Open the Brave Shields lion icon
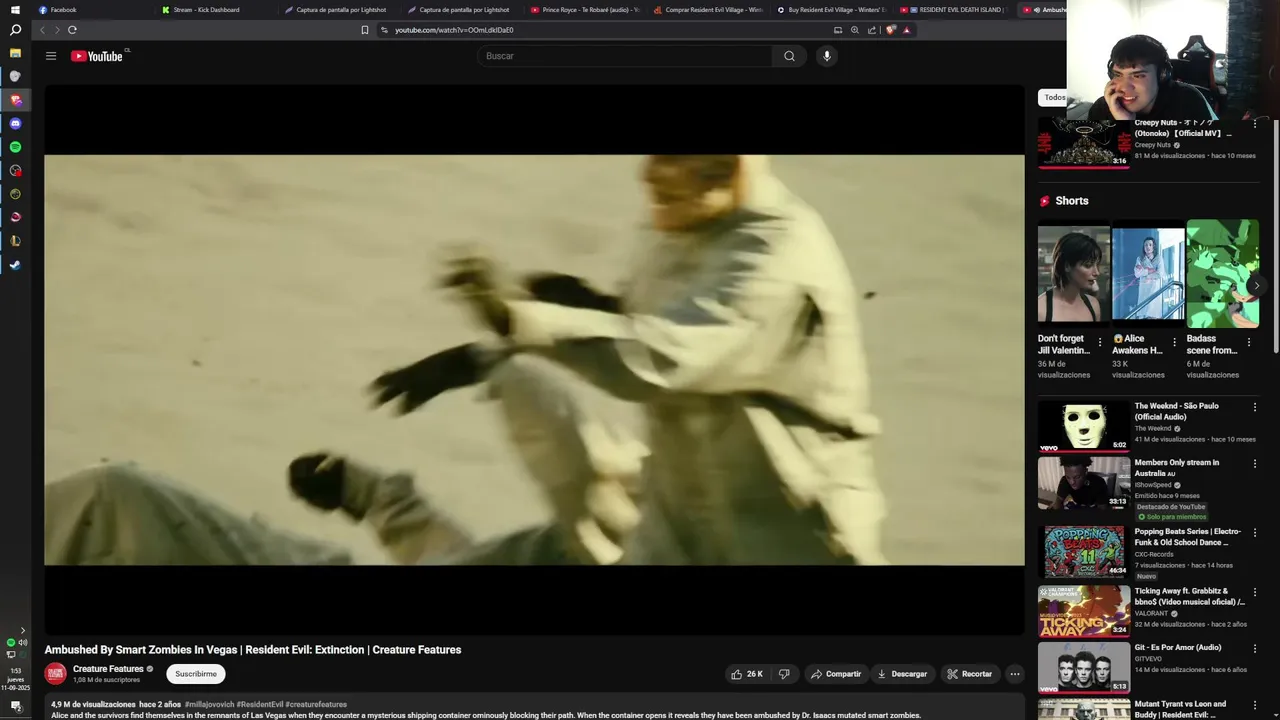The width and height of the screenshot is (1280, 720). (x=891, y=30)
